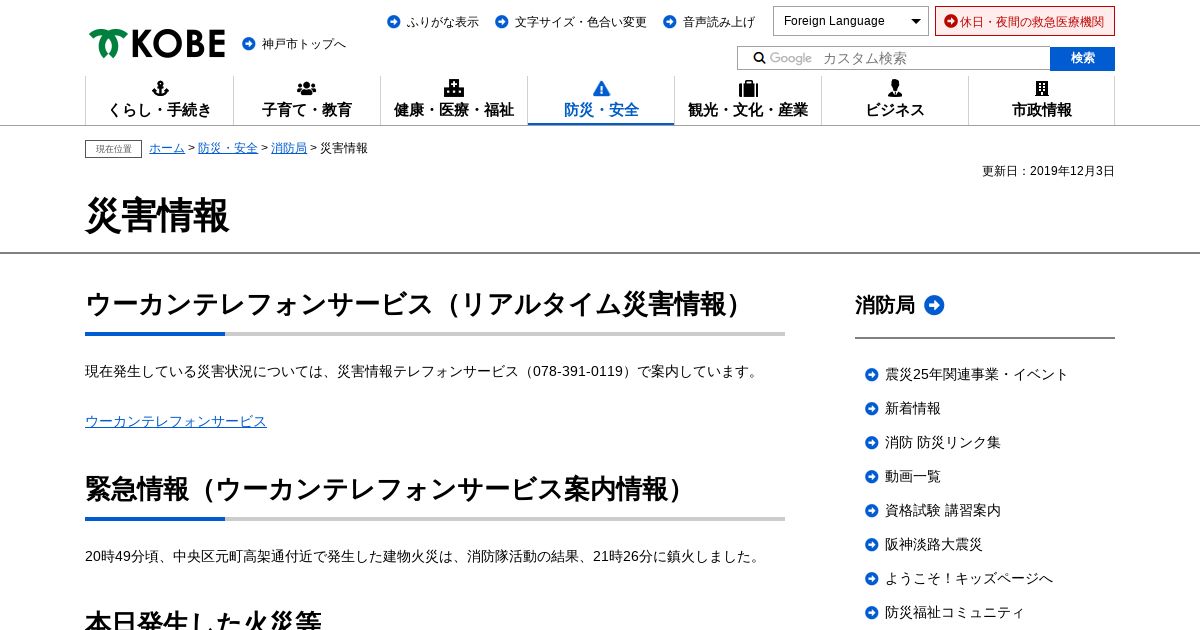Start 音声読み上げ
This screenshot has width=1200, height=630.
719,22
